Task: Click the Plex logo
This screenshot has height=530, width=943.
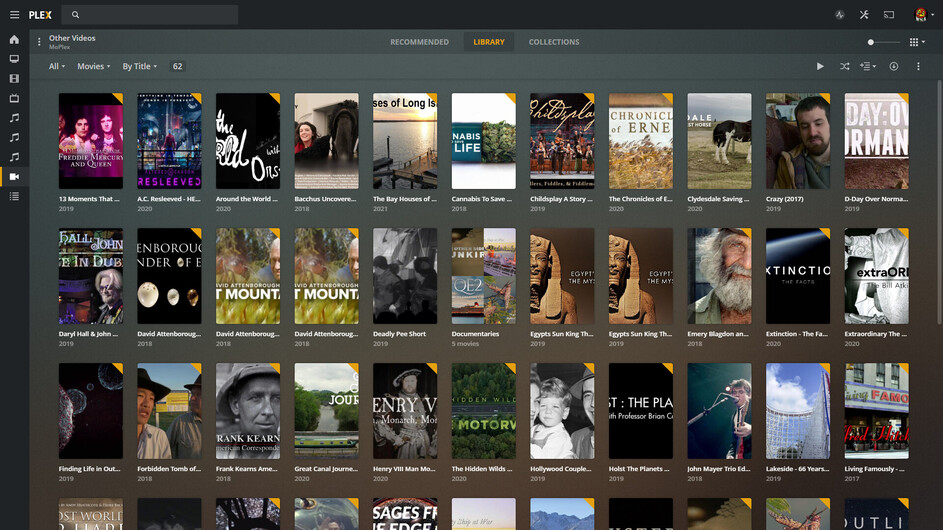Action: click(40, 14)
